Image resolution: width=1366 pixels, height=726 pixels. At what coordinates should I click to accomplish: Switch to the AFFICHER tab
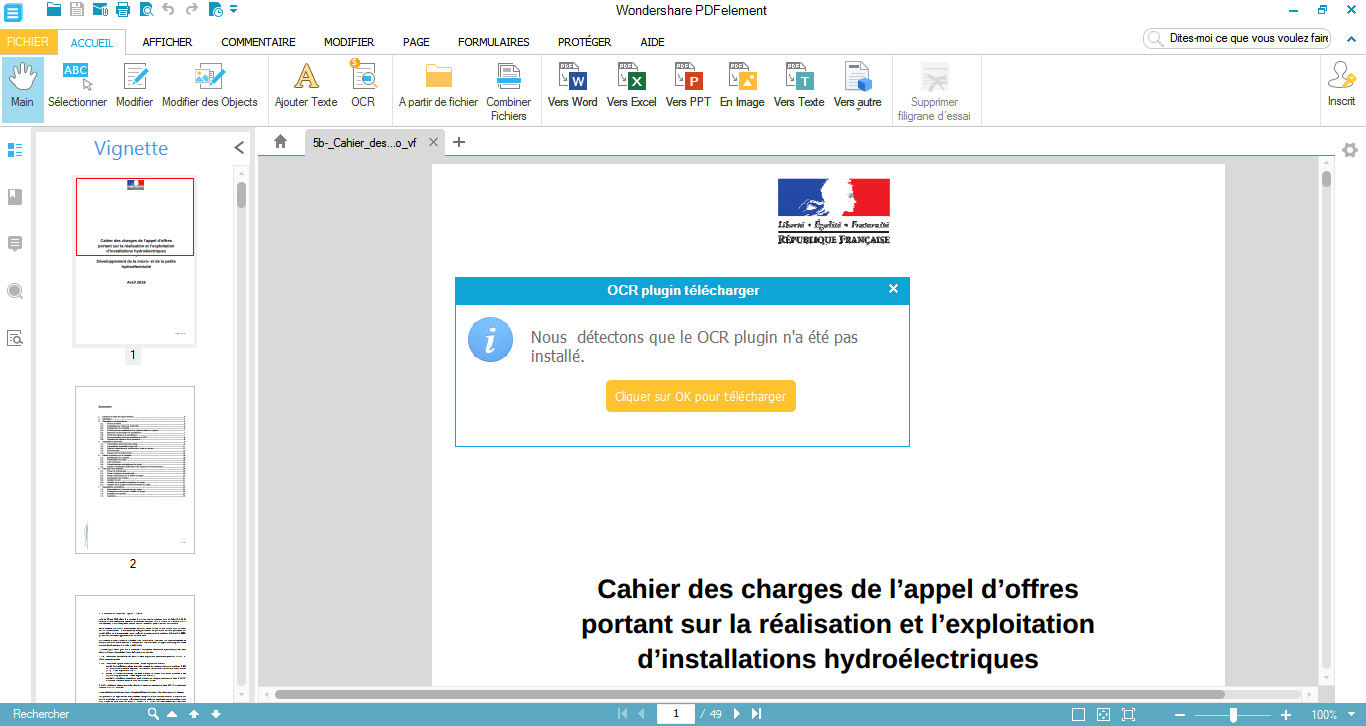(167, 42)
